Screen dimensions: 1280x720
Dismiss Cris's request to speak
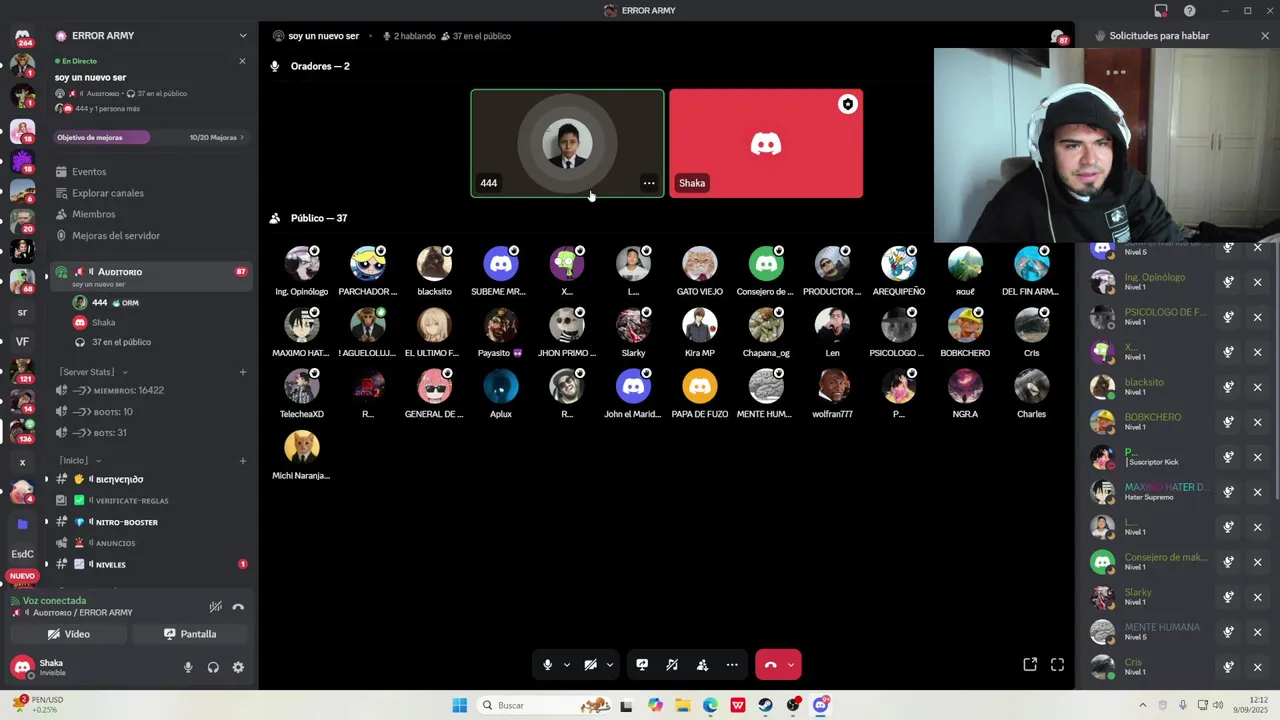1258,667
